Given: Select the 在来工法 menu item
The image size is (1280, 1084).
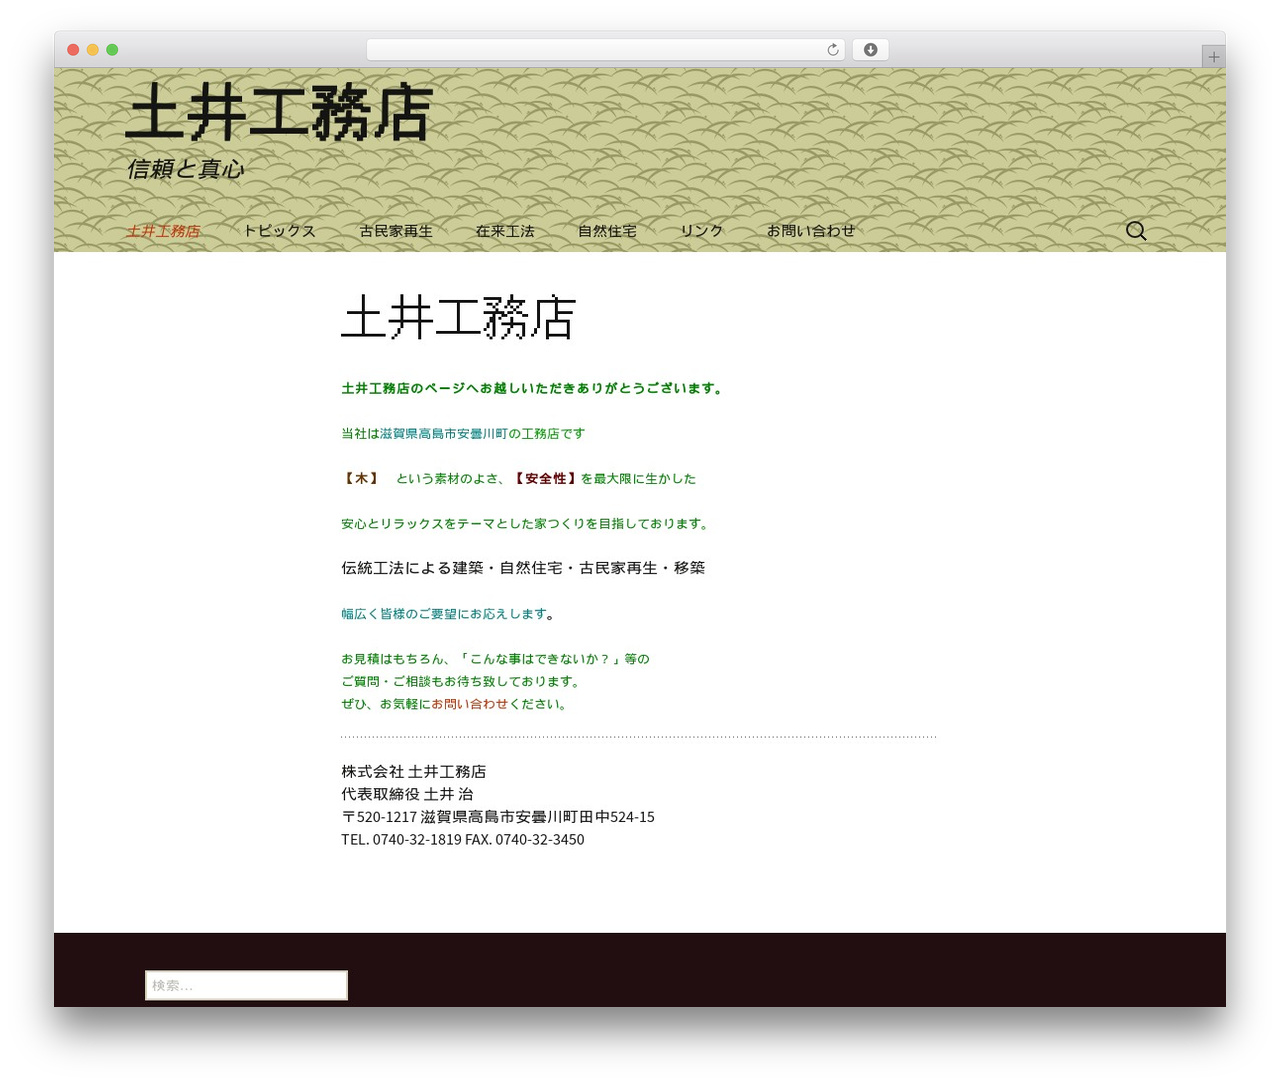Looking at the screenshot, I should click(505, 231).
